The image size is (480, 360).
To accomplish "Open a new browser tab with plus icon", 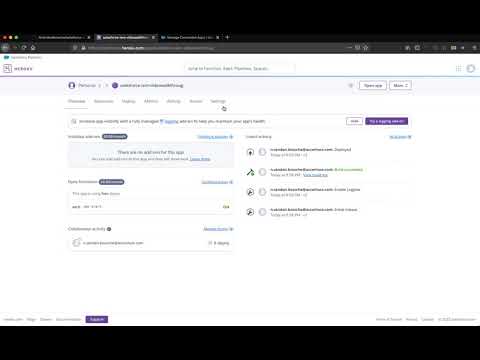I will coord(227,37).
